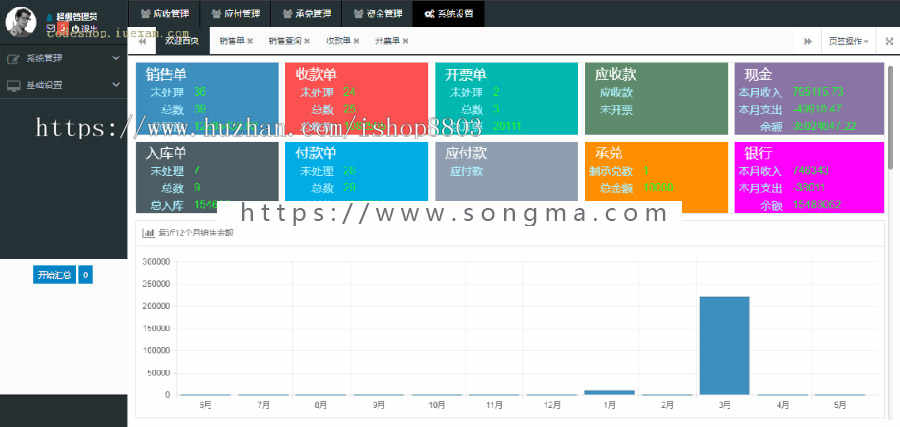Click the chevron beside 基础设置
Image resolution: width=900 pixels, height=427 pixels.
(115, 85)
